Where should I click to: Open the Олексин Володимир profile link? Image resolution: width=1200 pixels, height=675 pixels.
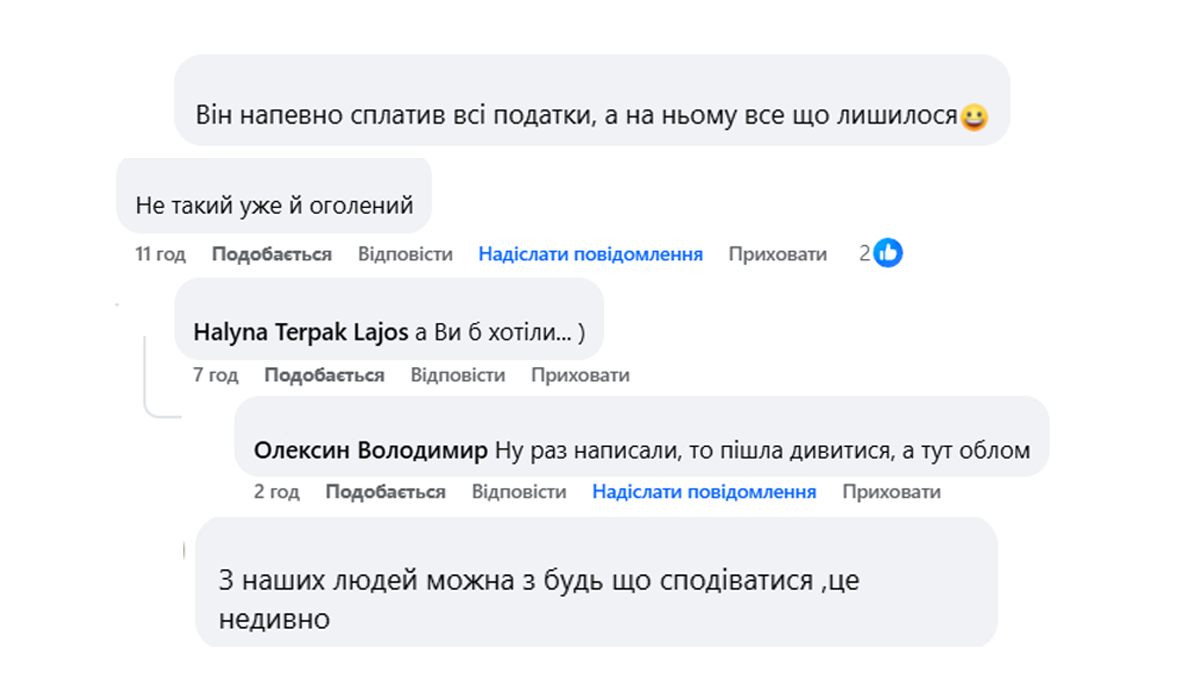coord(371,451)
